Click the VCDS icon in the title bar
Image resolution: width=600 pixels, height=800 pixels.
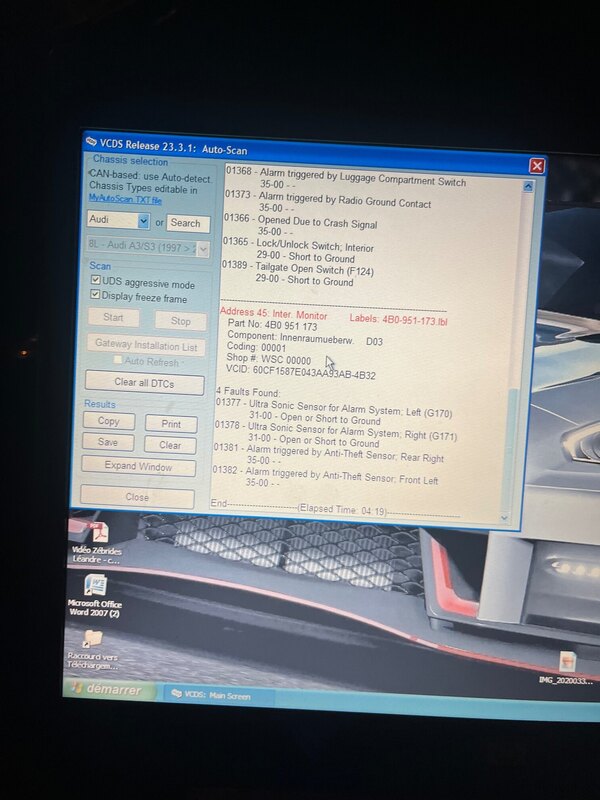click(92, 140)
